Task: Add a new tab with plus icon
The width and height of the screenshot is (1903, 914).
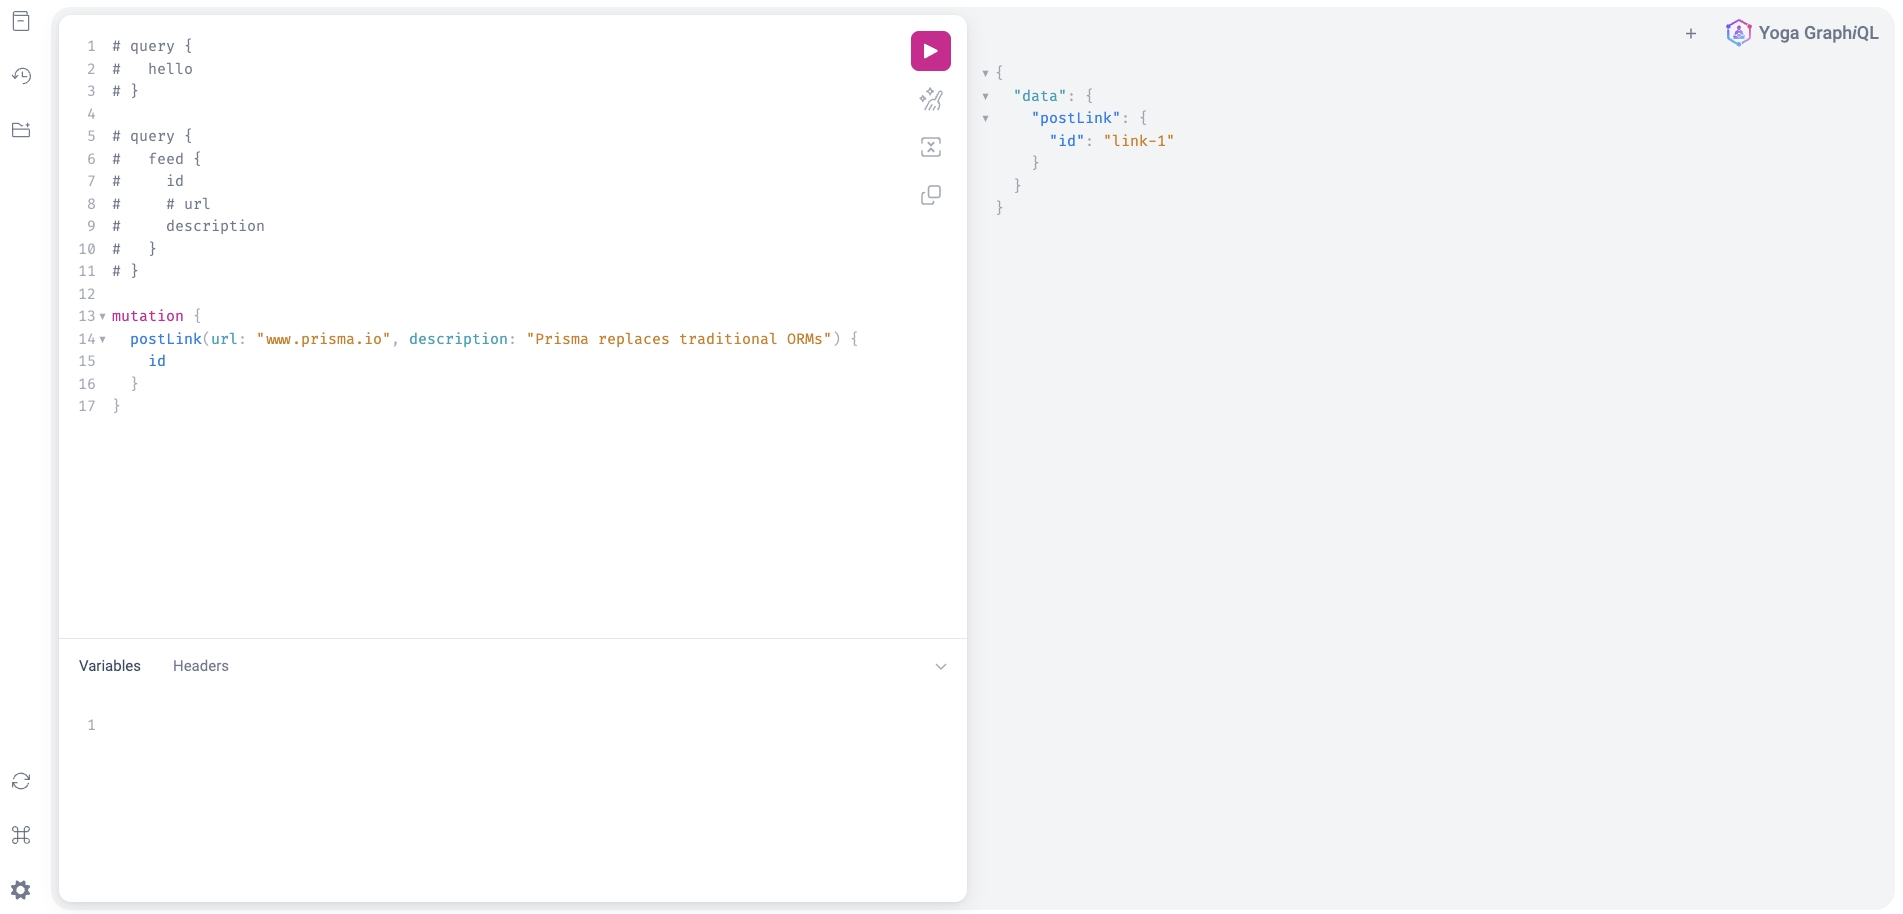Action: point(1691,33)
